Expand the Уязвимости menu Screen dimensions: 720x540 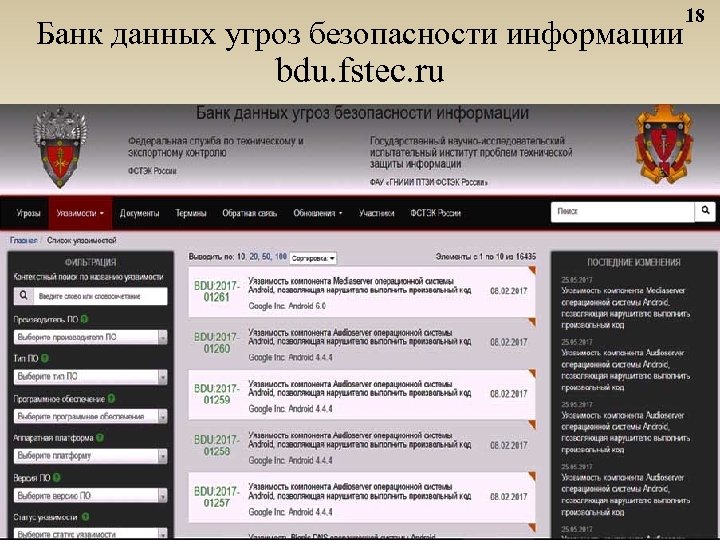pos(80,213)
